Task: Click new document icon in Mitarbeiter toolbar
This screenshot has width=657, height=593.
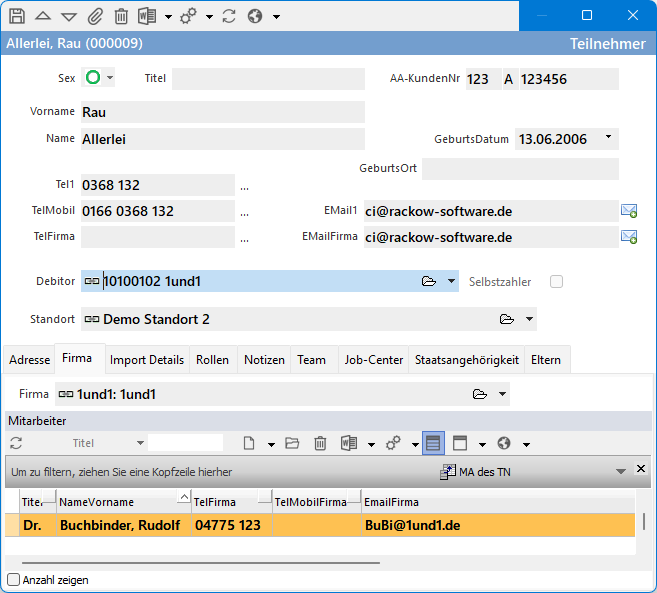Action: 247,443
